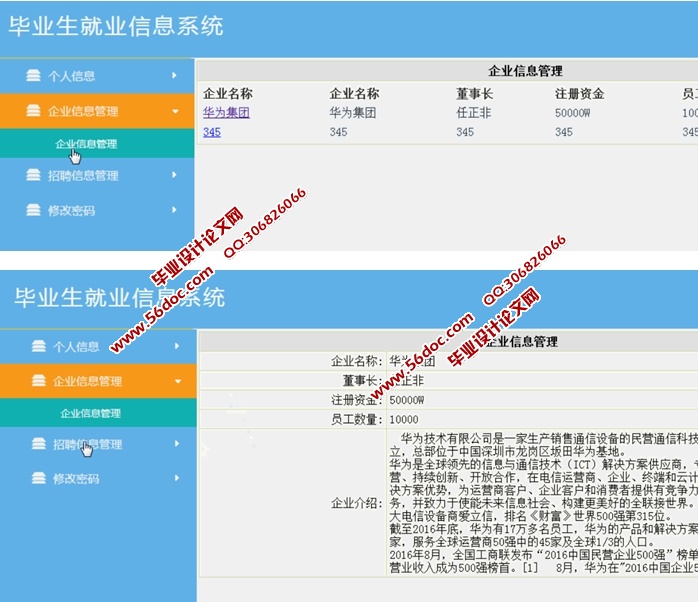The height and width of the screenshot is (602, 698).
Task: Select orange 企业信息管理 menu label in top sidebar
Action: (83, 111)
